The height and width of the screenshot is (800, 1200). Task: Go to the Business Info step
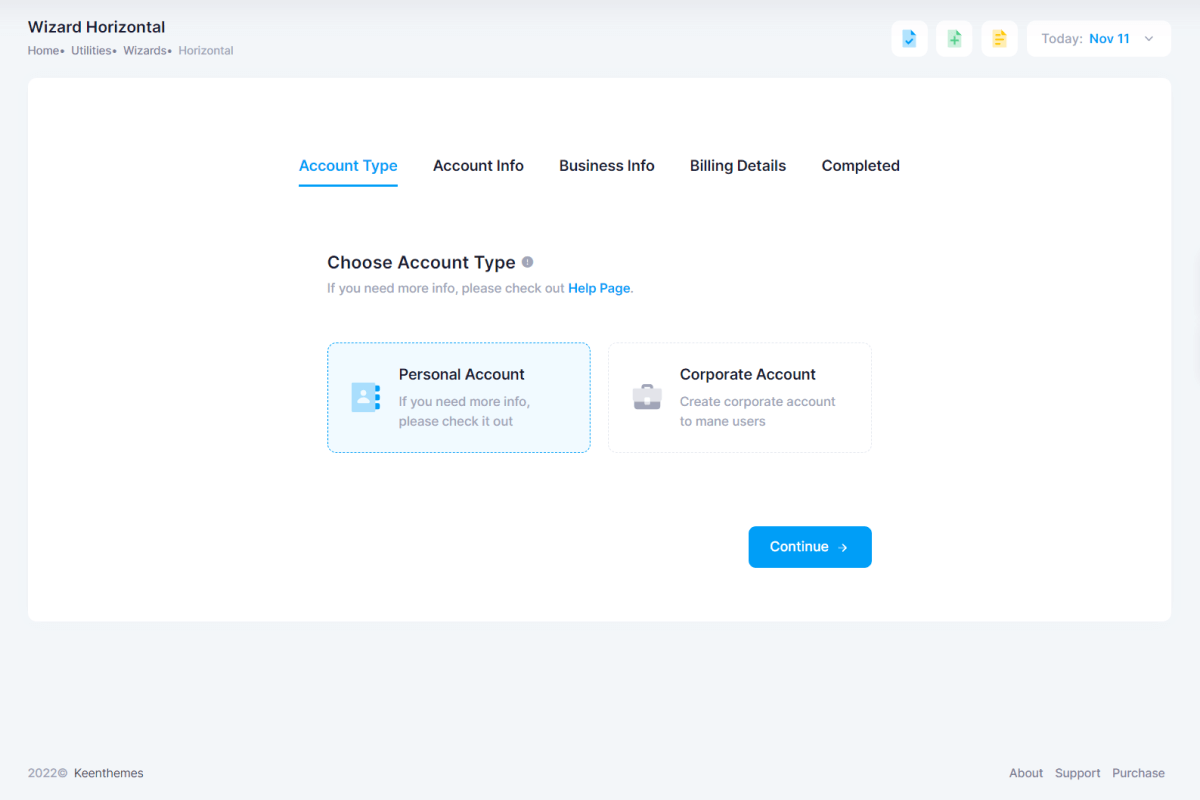pos(606,166)
